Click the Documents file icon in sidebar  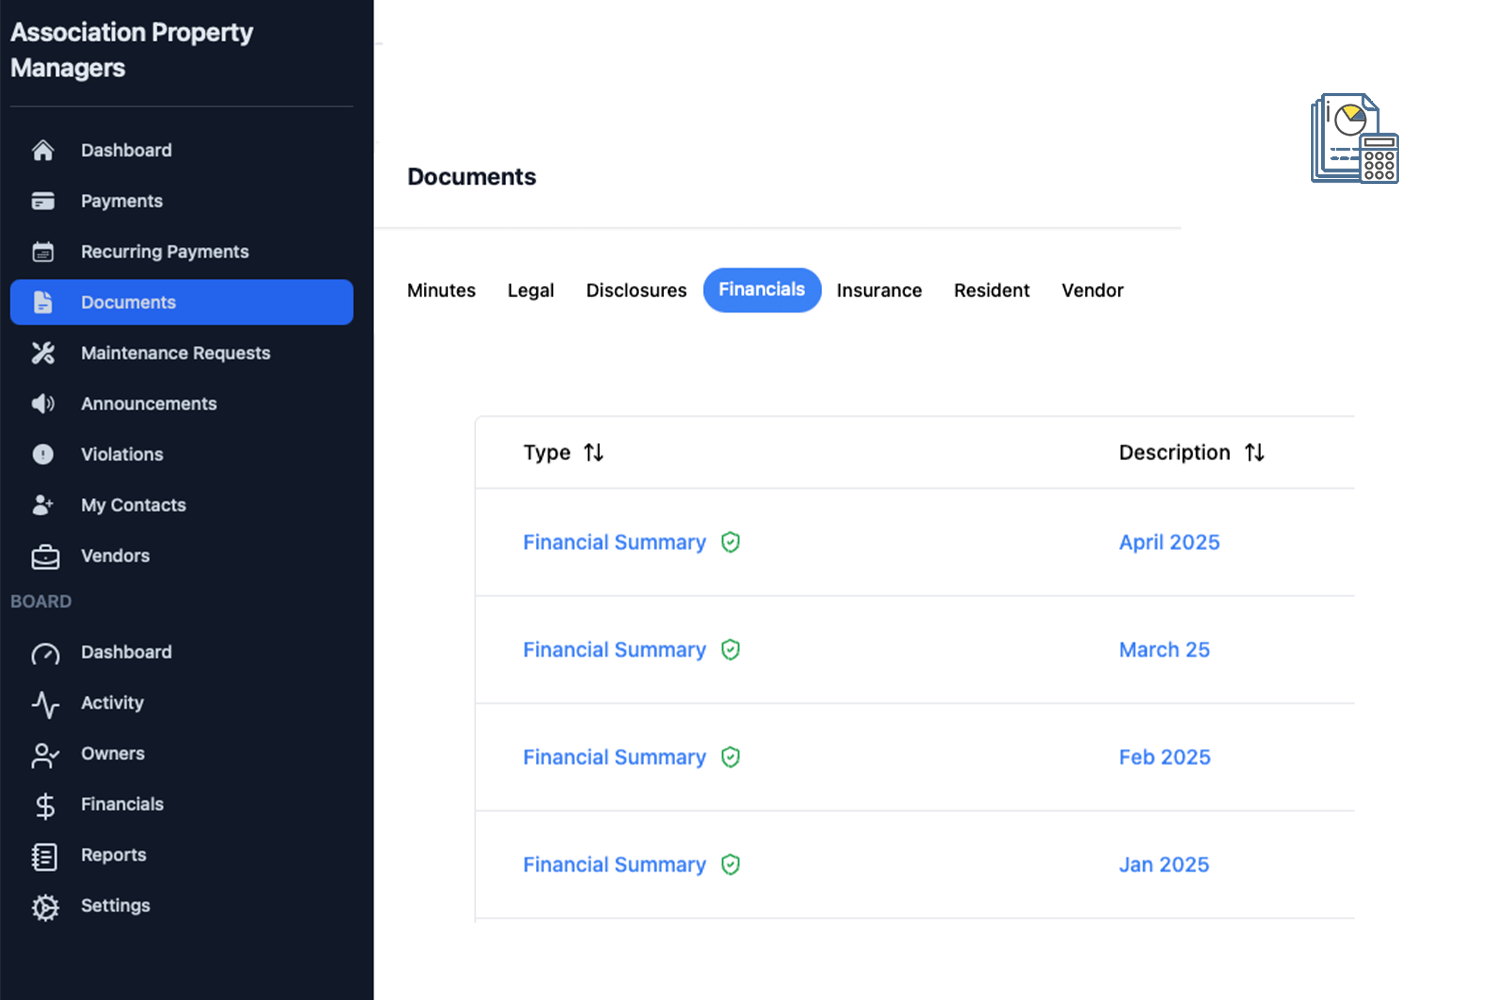click(43, 302)
